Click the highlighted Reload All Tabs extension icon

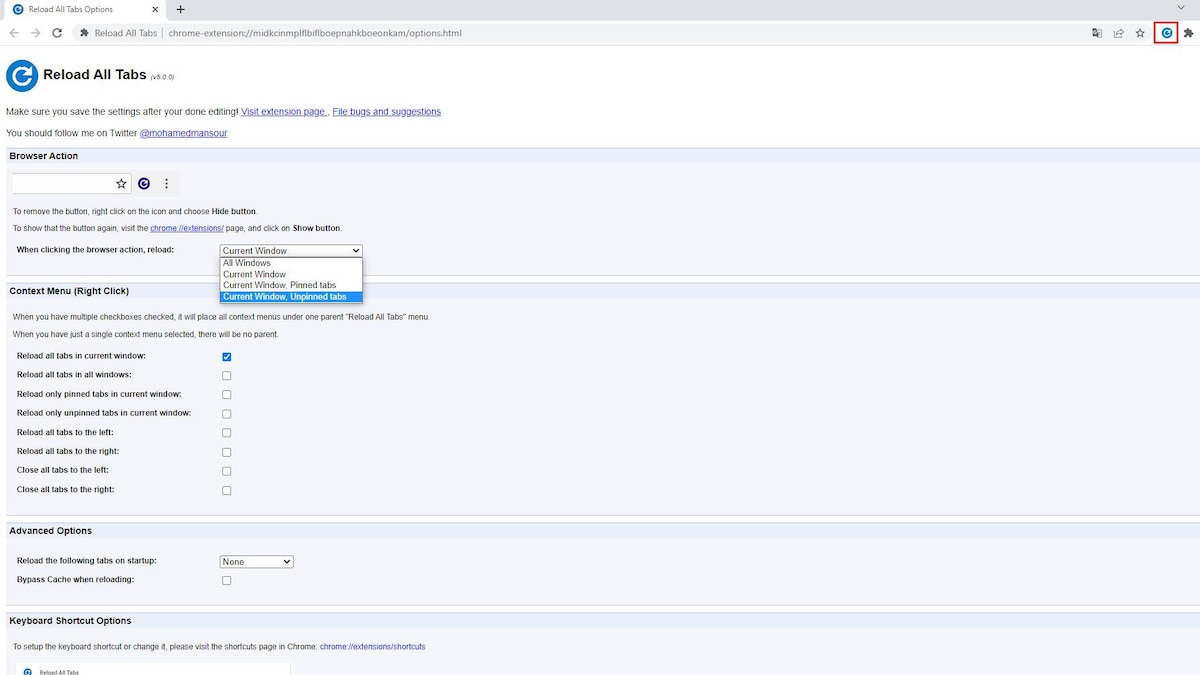(1166, 32)
